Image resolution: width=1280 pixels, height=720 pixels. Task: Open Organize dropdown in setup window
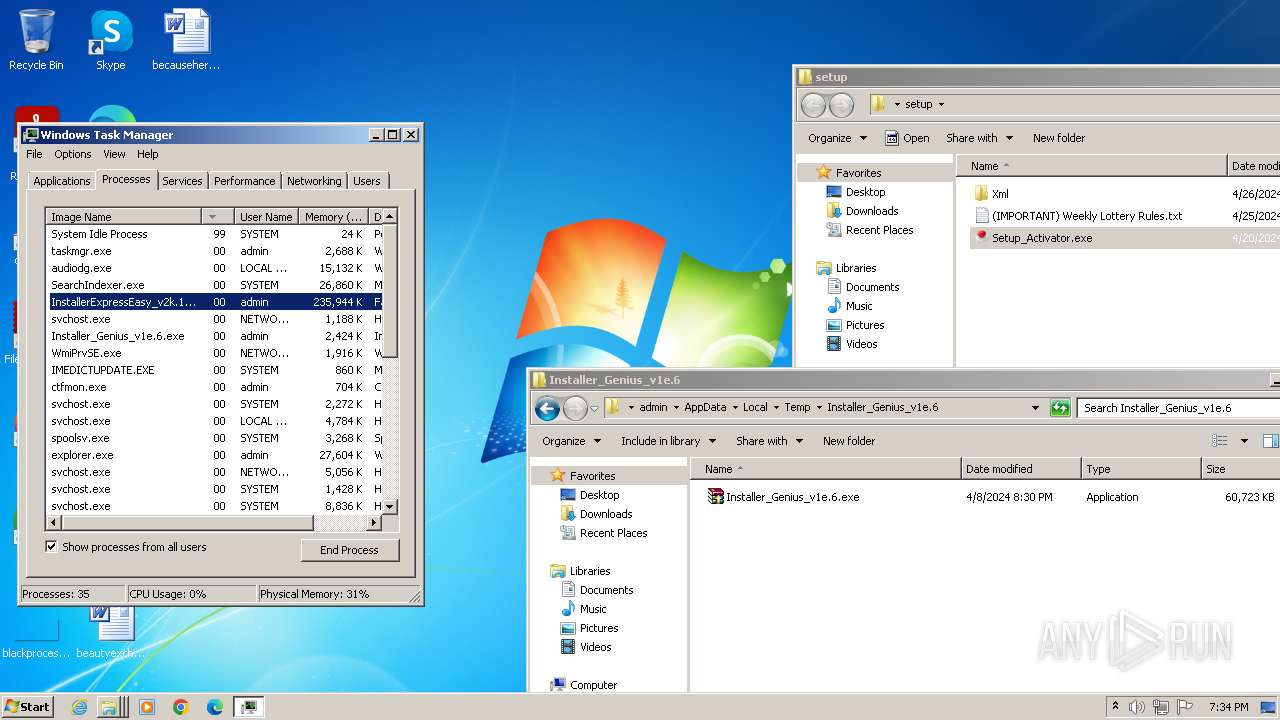point(838,138)
